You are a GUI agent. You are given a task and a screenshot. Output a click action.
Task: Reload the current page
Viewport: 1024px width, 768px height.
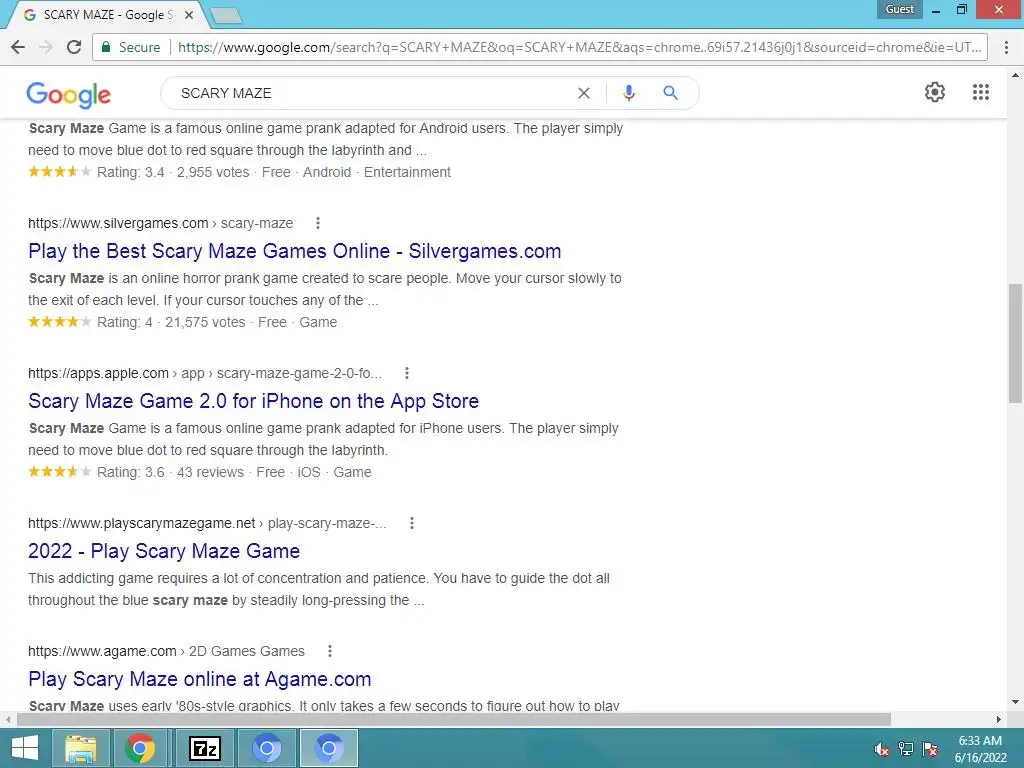(x=74, y=47)
